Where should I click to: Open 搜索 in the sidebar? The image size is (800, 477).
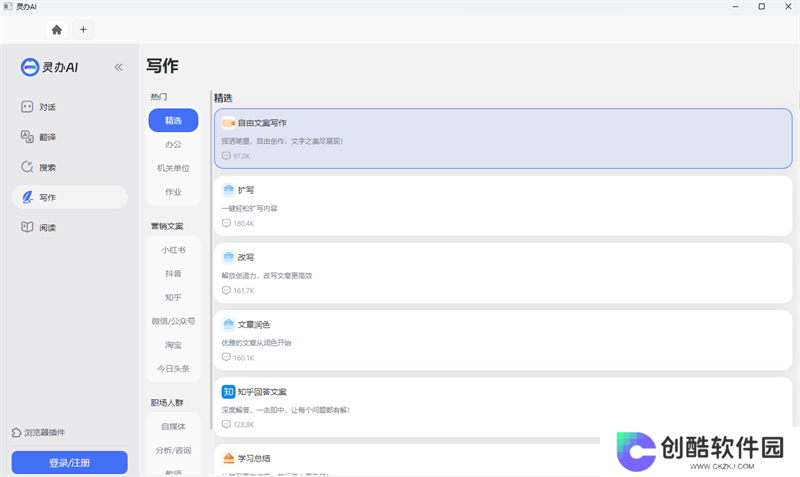pos(69,167)
